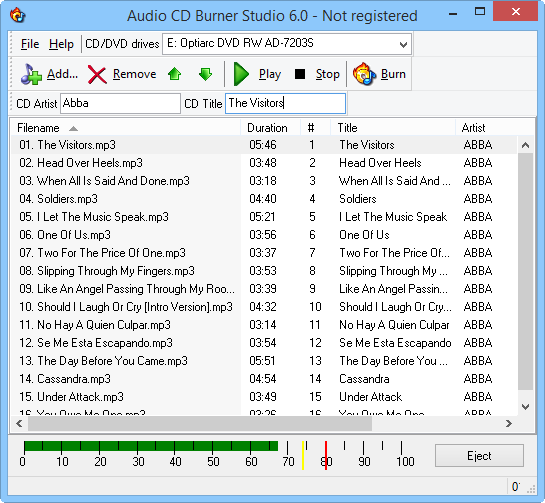The width and height of the screenshot is (545, 503).
Task: Click the yellow marker on capacity scale
Action: (303, 455)
